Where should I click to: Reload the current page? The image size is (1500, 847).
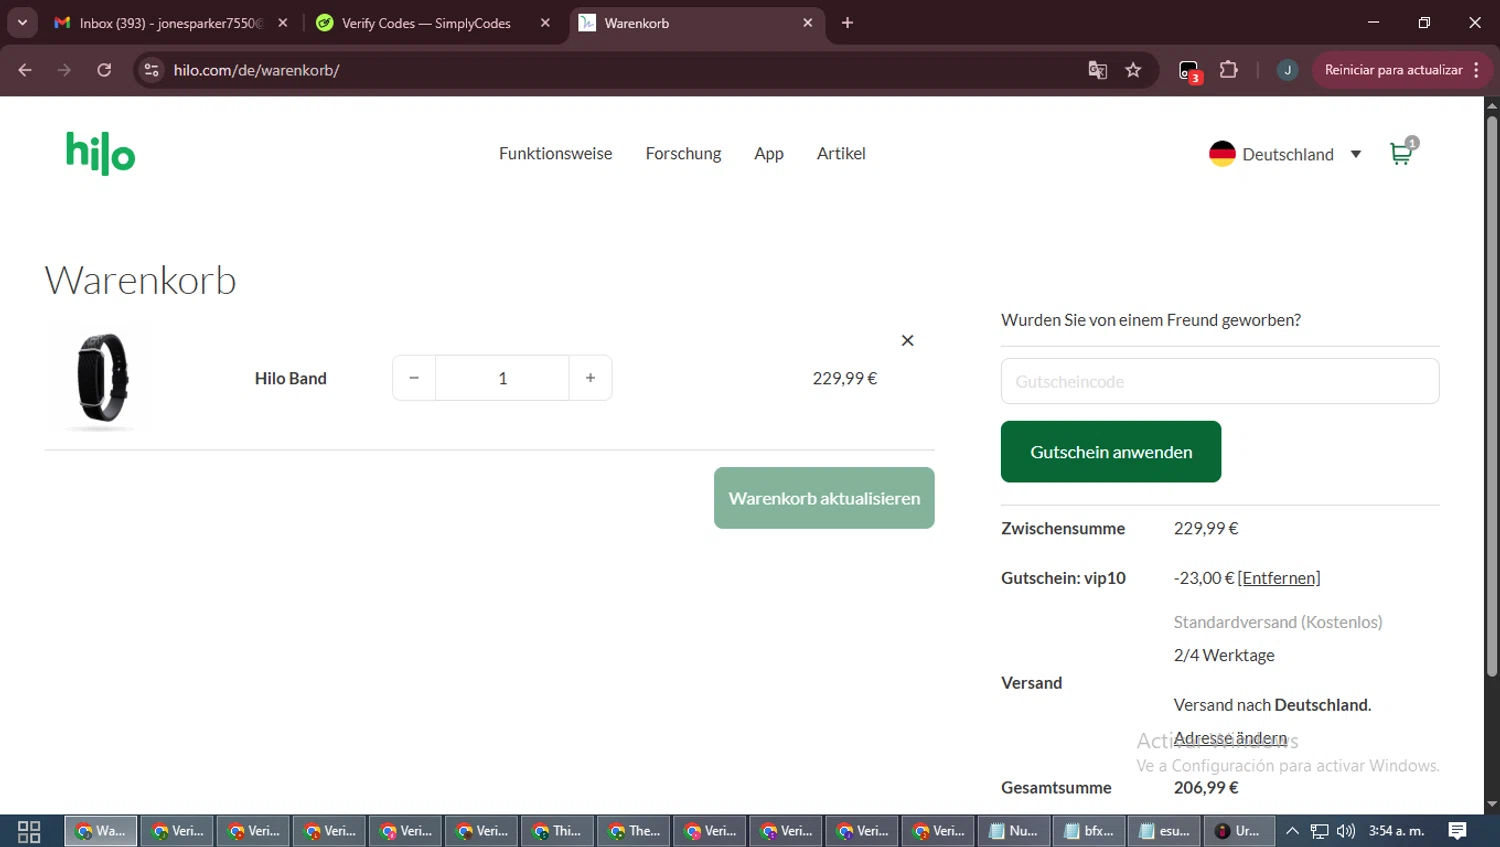coord(104,70)
